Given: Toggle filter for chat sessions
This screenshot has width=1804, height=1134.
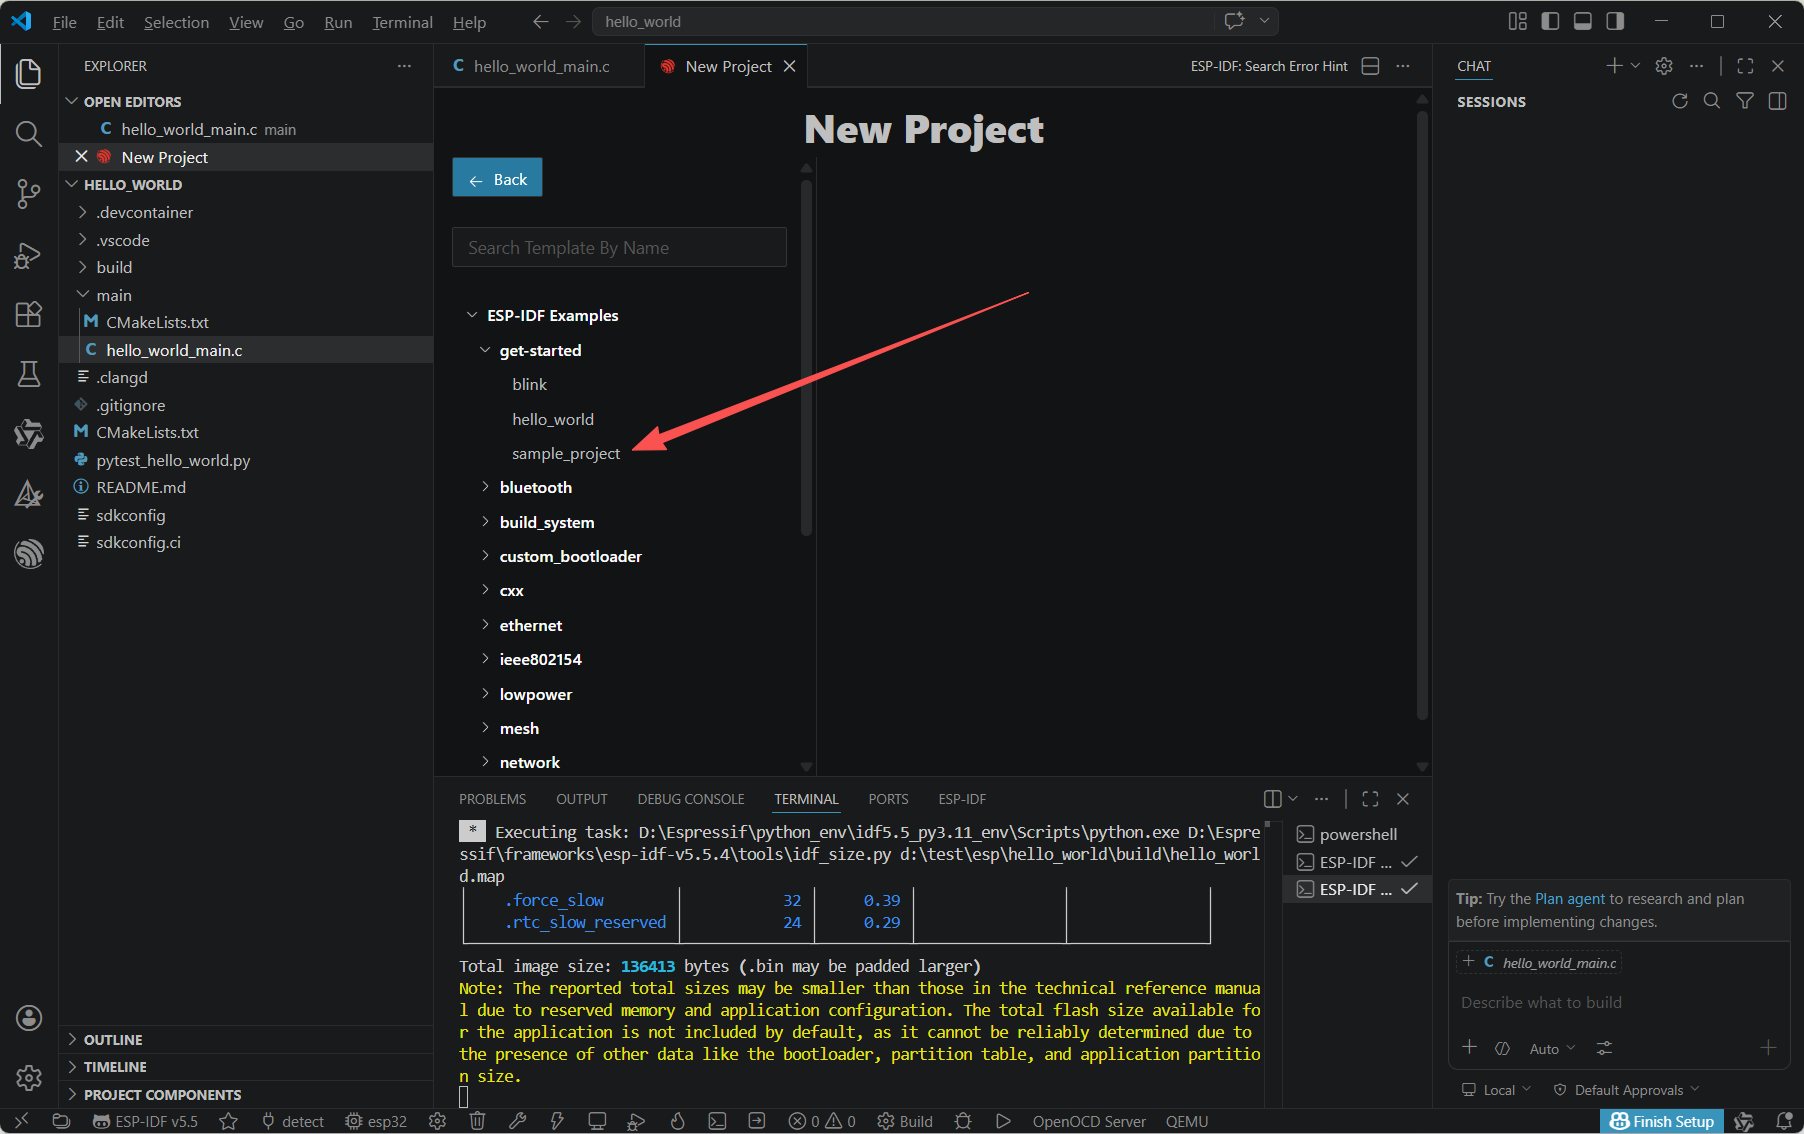Looking at the screenshot, I should click(x=1744, y=101).
